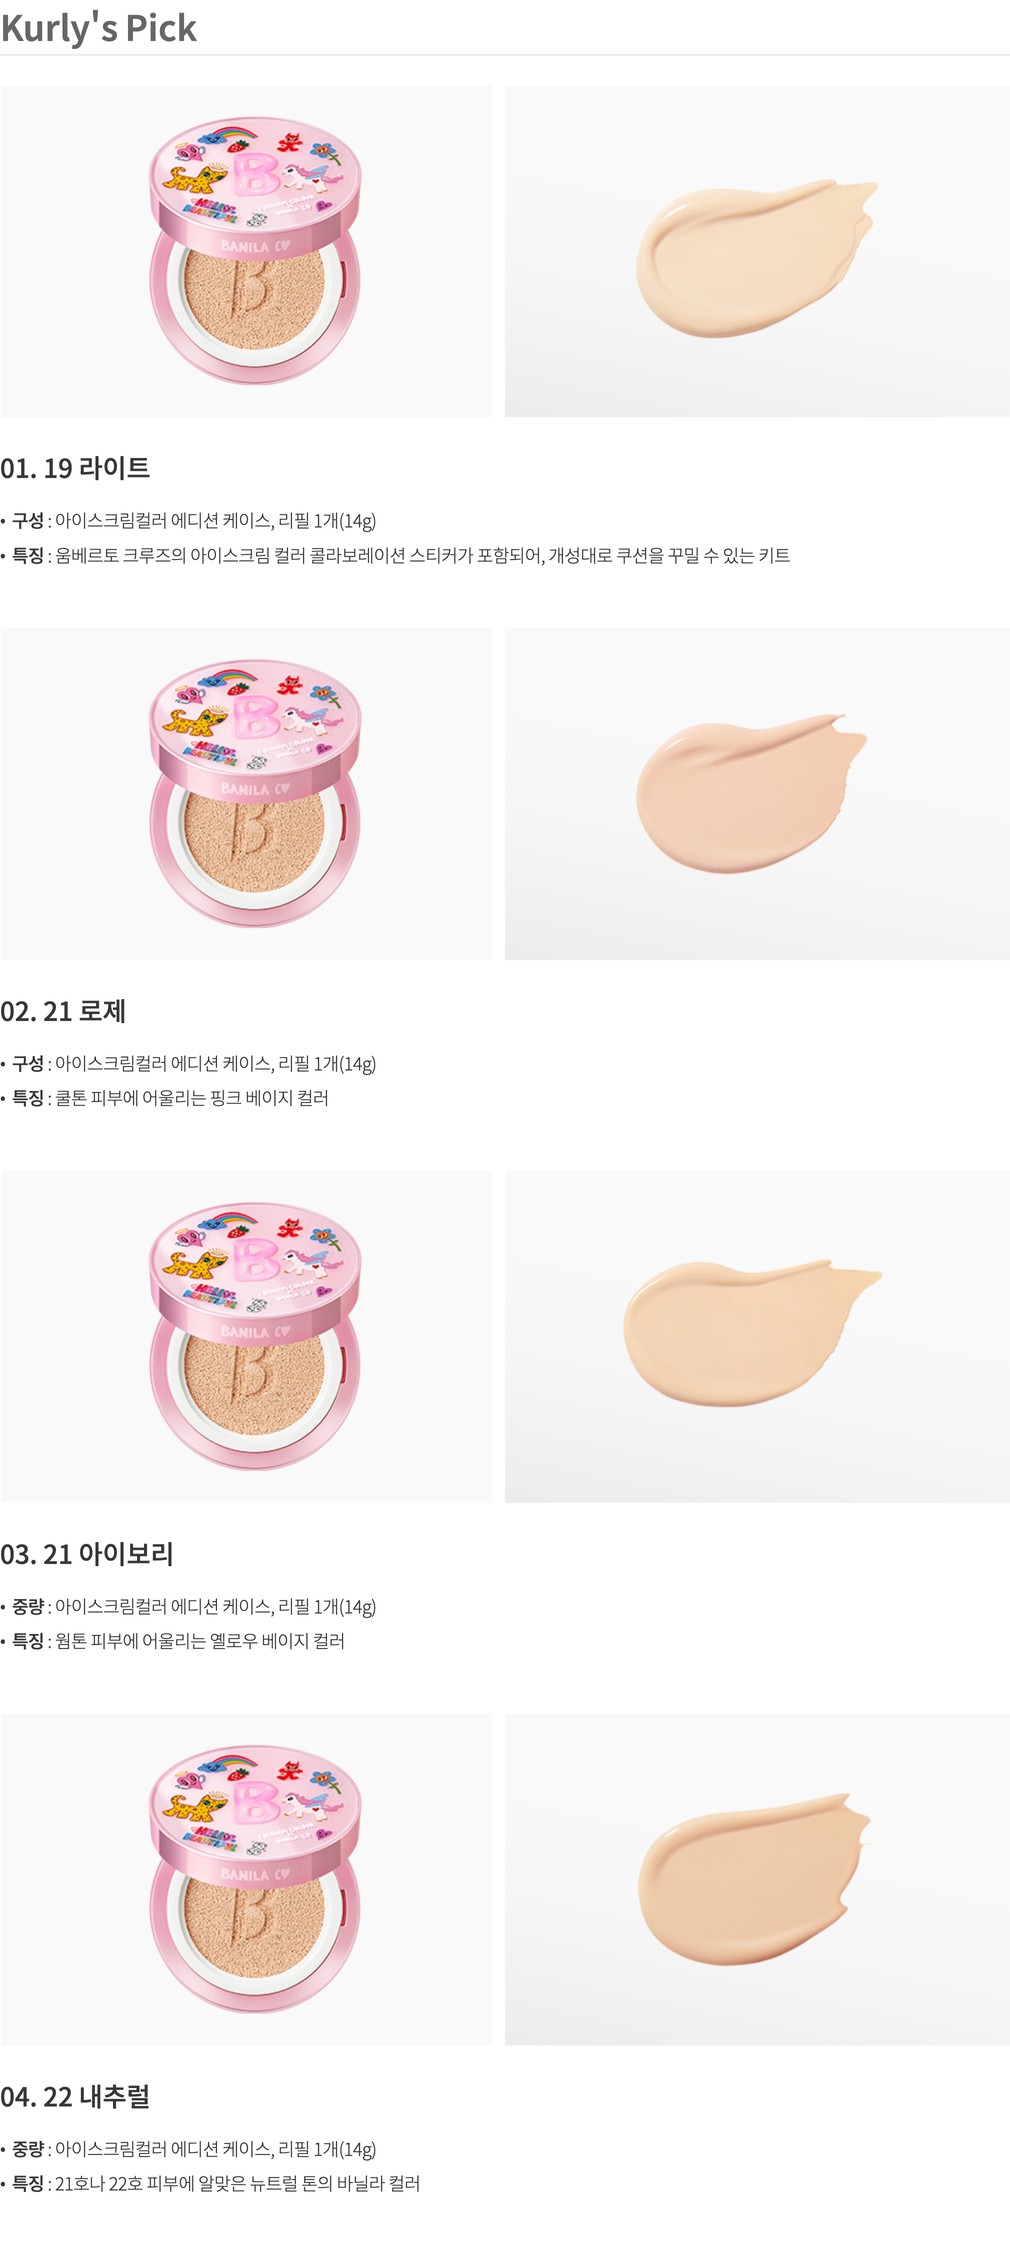This screenshot has width=1010, height=2255.
Task: Click the 21 아이보리 cushion compact image
Action: pyautogui.click(x=246, y=1336)
